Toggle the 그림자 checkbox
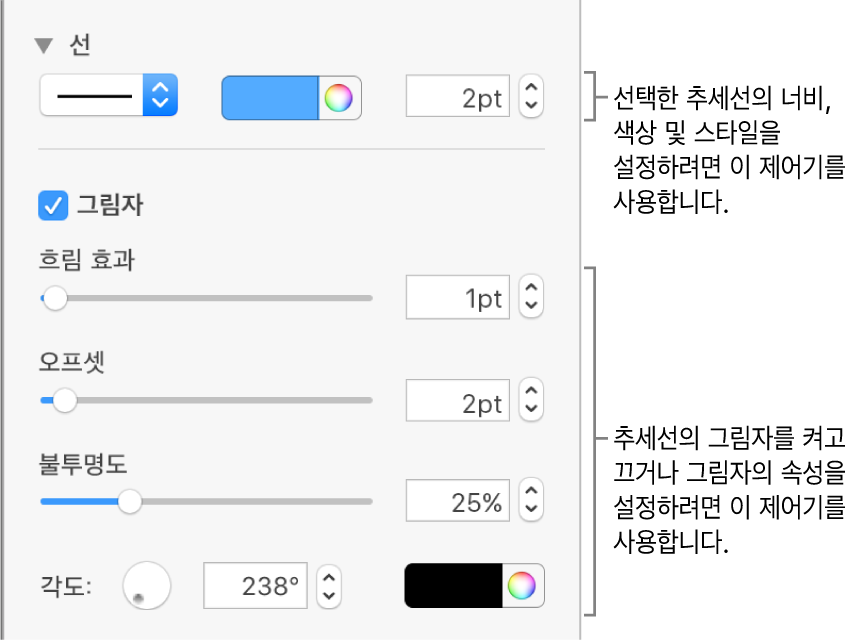 [50, 205]
